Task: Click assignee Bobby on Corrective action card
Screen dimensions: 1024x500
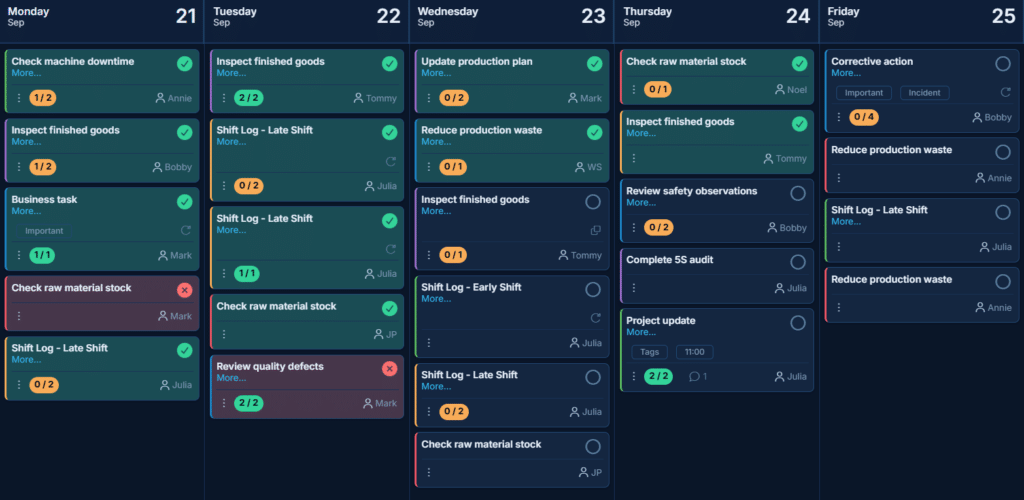Action: point(992,117)
